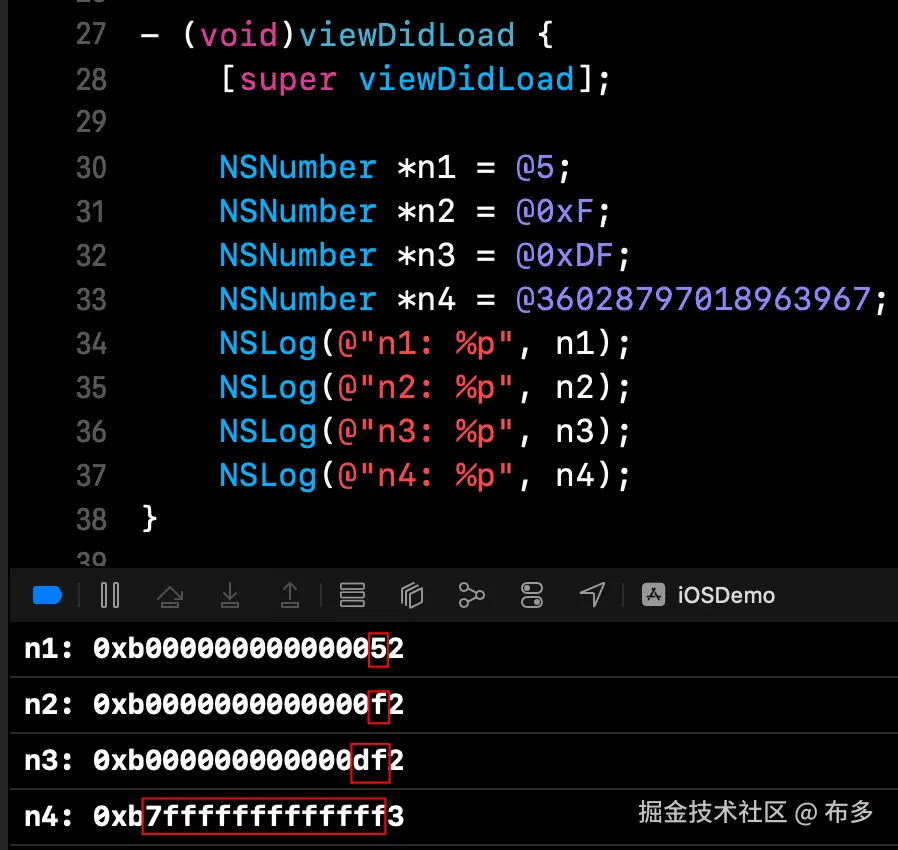Click the super keyword on line 28
This screenshot has height=850, width=898.
288,80
